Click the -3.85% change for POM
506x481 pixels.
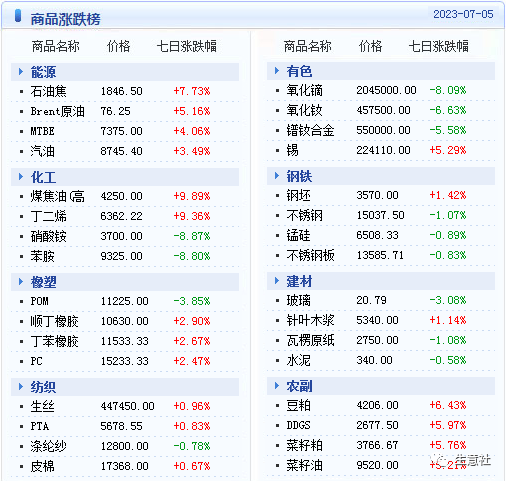(192, 301)
